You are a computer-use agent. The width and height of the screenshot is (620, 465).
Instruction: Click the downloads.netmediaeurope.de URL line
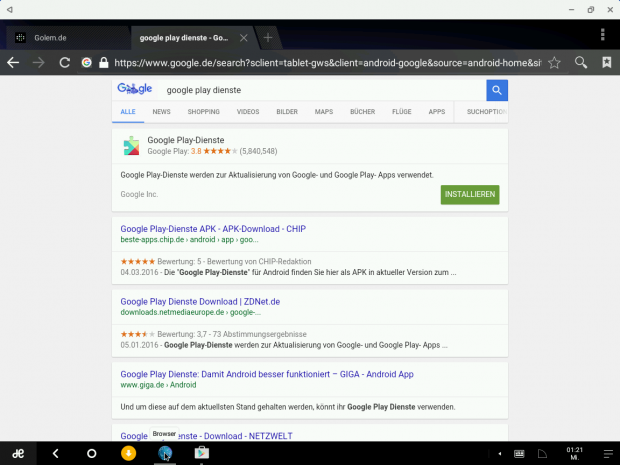191,312
